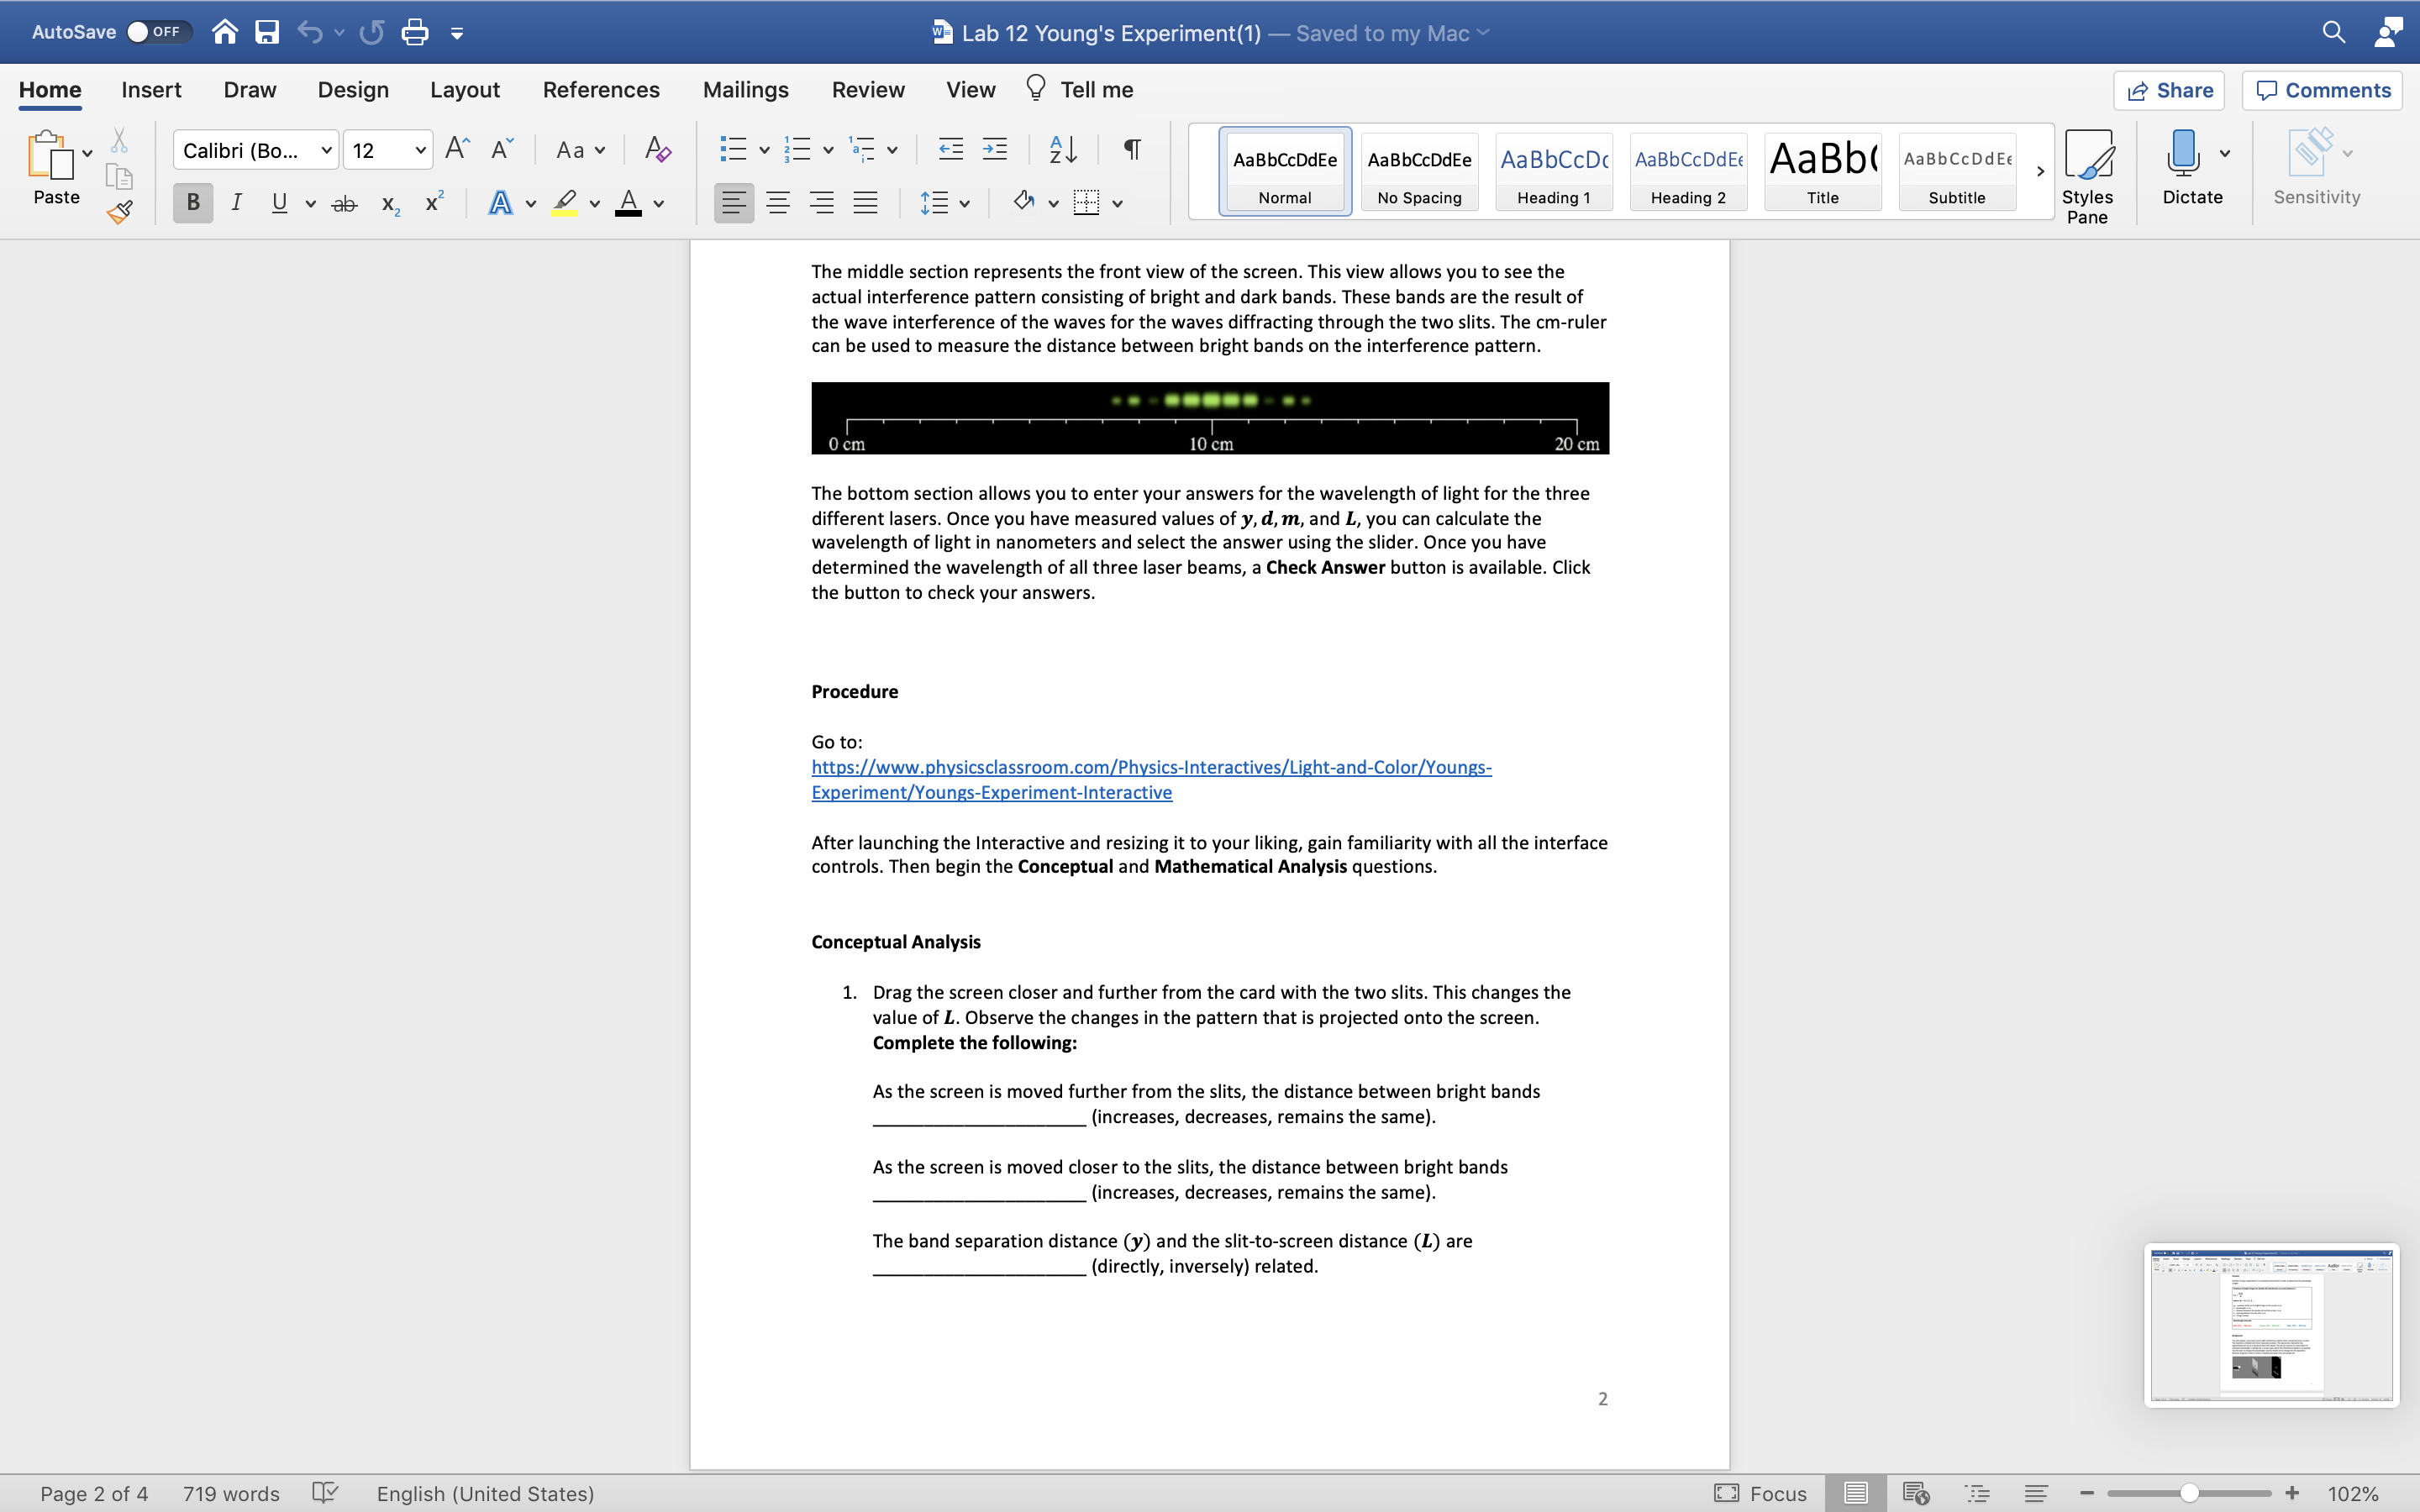Viewport: 2420px width, 1512px height.
Task: Click the Home icon in title bar
Action: (x=225, y=32)
